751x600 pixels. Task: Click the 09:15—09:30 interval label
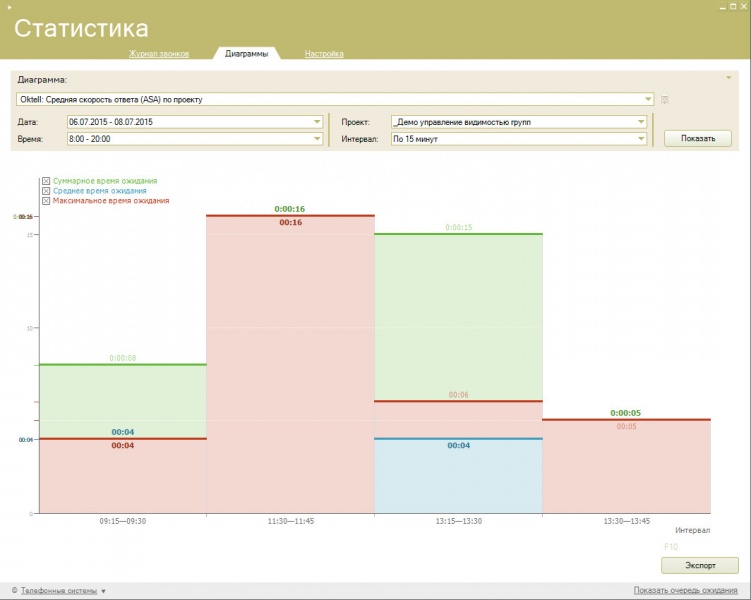click(x=123, y=521)
